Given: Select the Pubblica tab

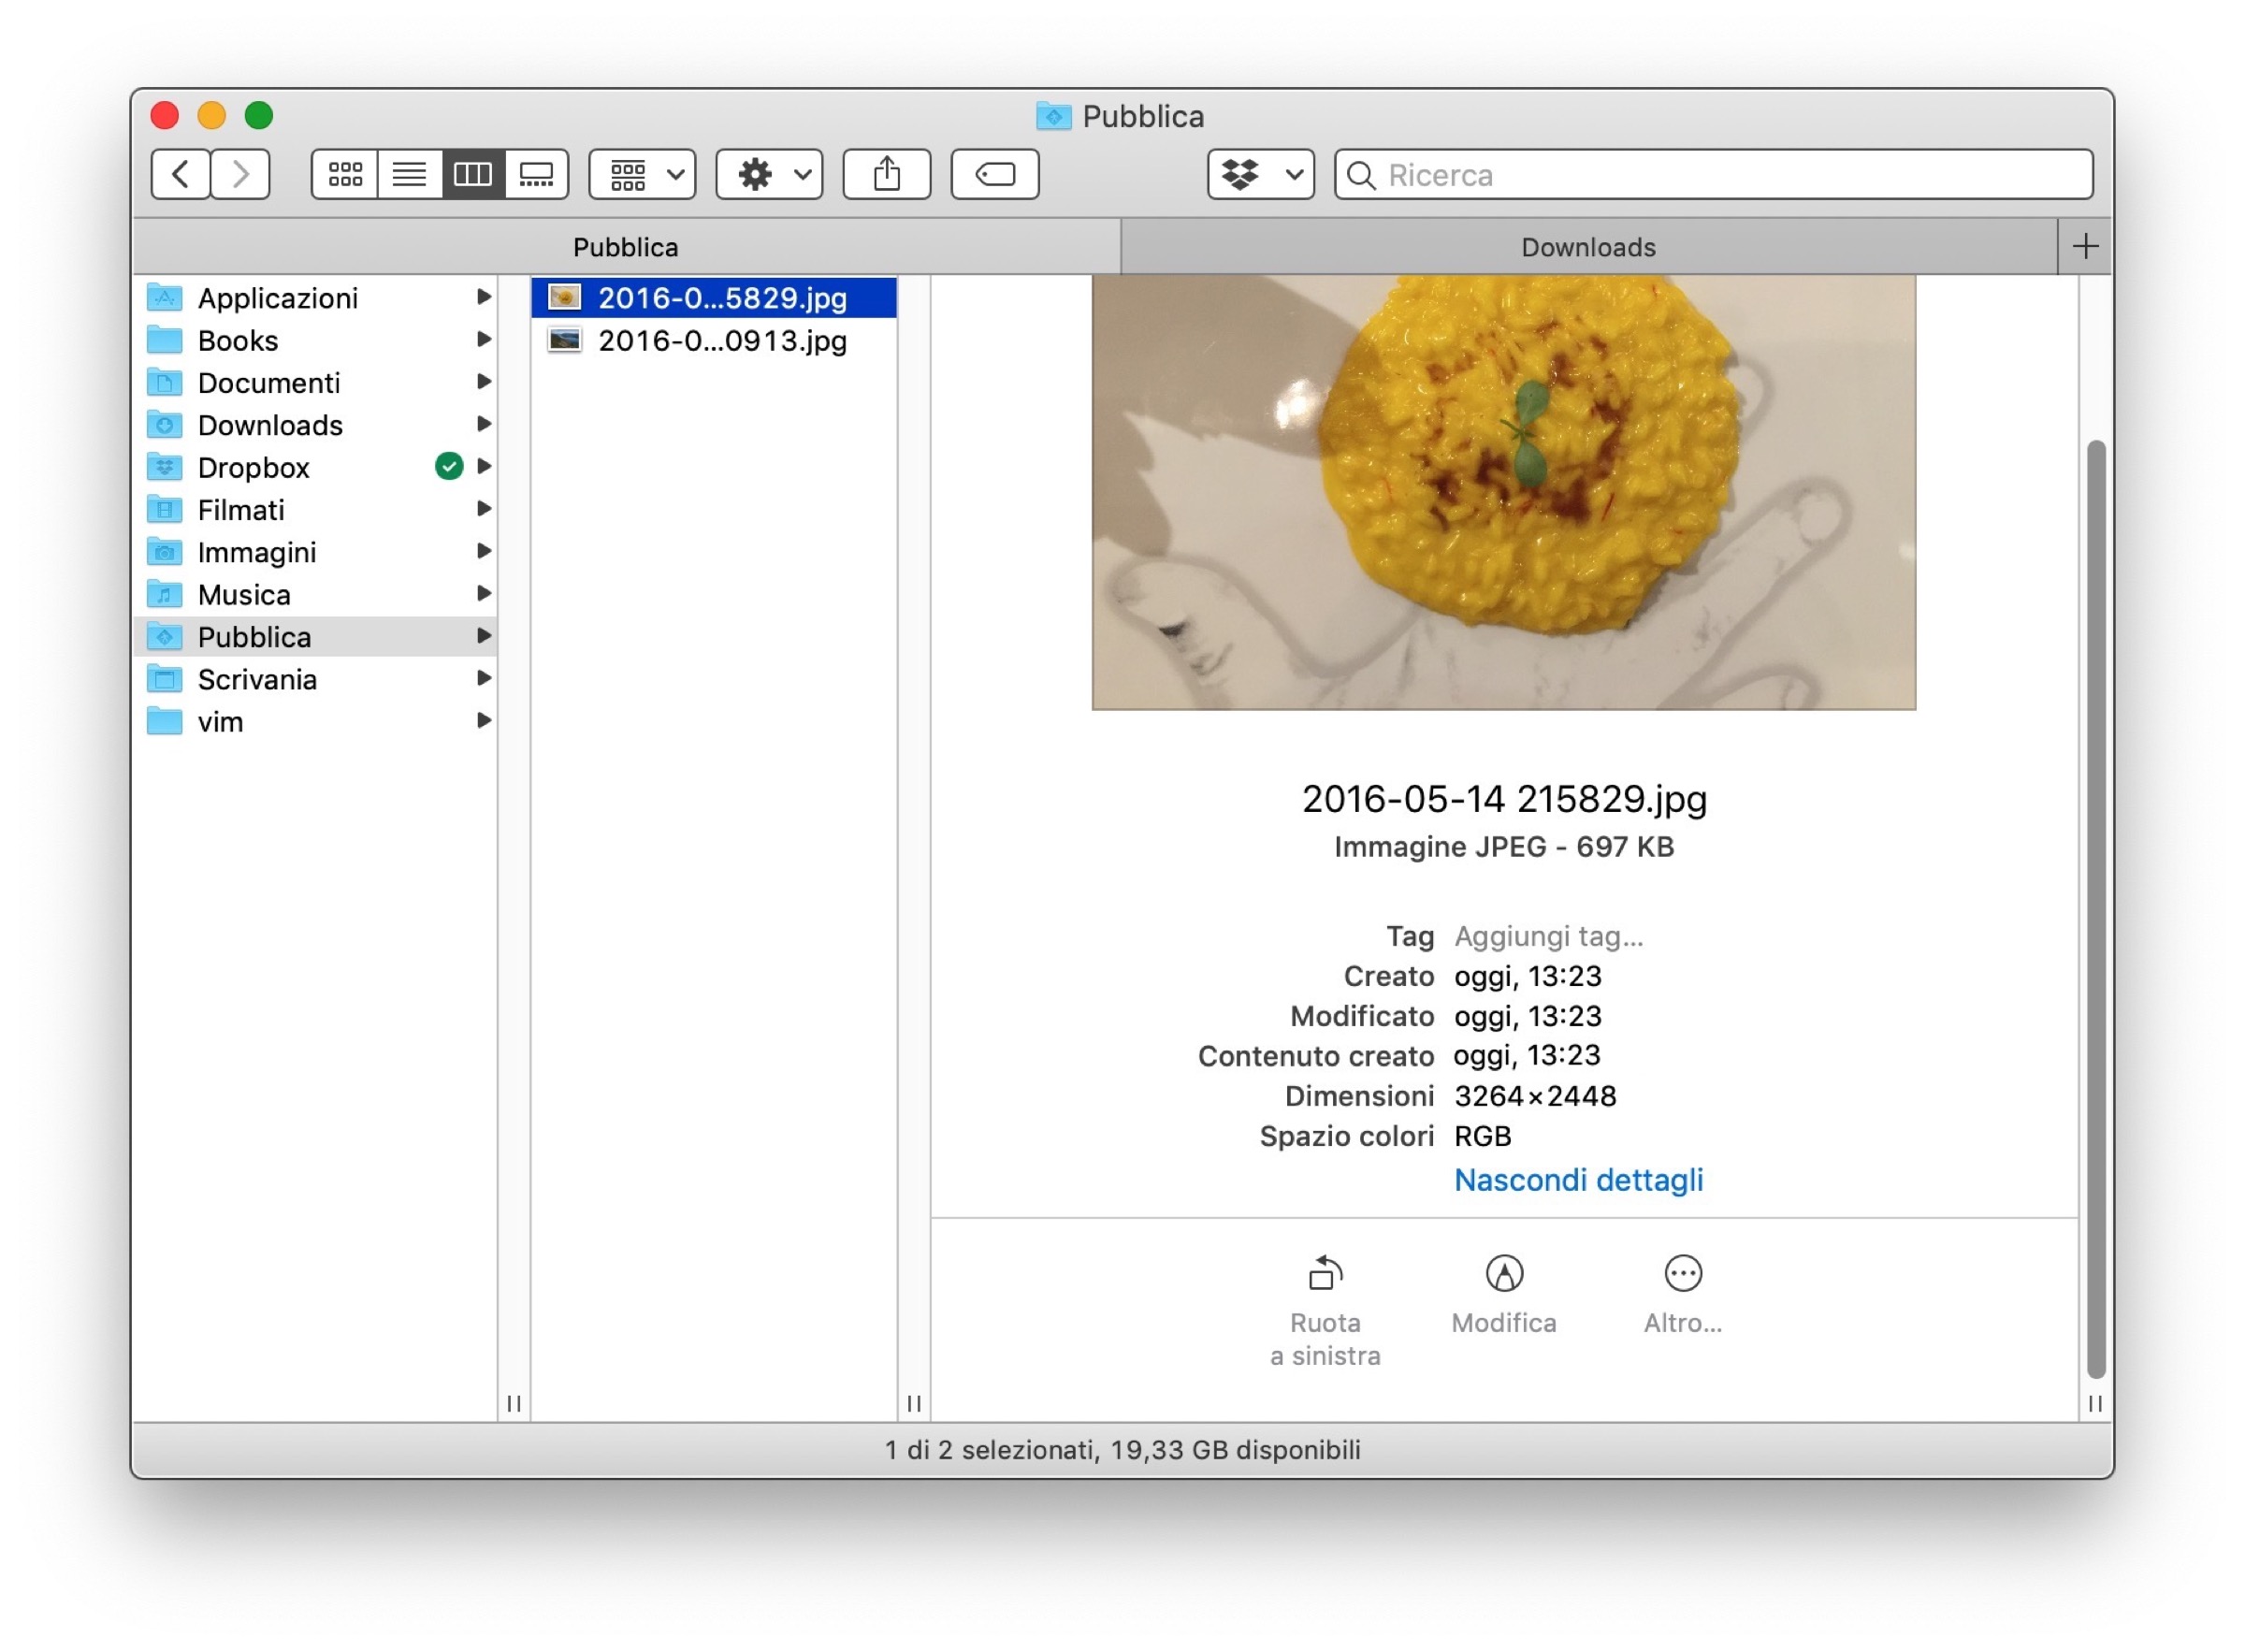Looking at the screenshot, I should [626, 247].
